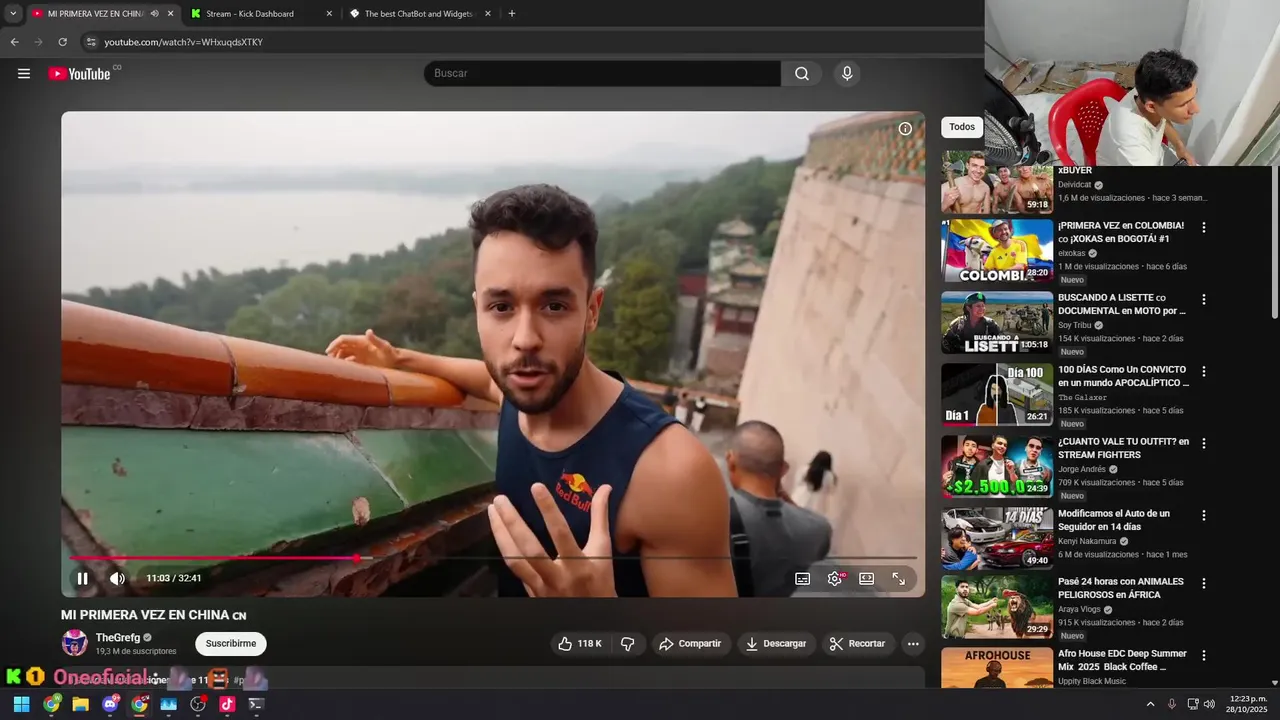Seek on the red video progress bar

pos(493,558)
